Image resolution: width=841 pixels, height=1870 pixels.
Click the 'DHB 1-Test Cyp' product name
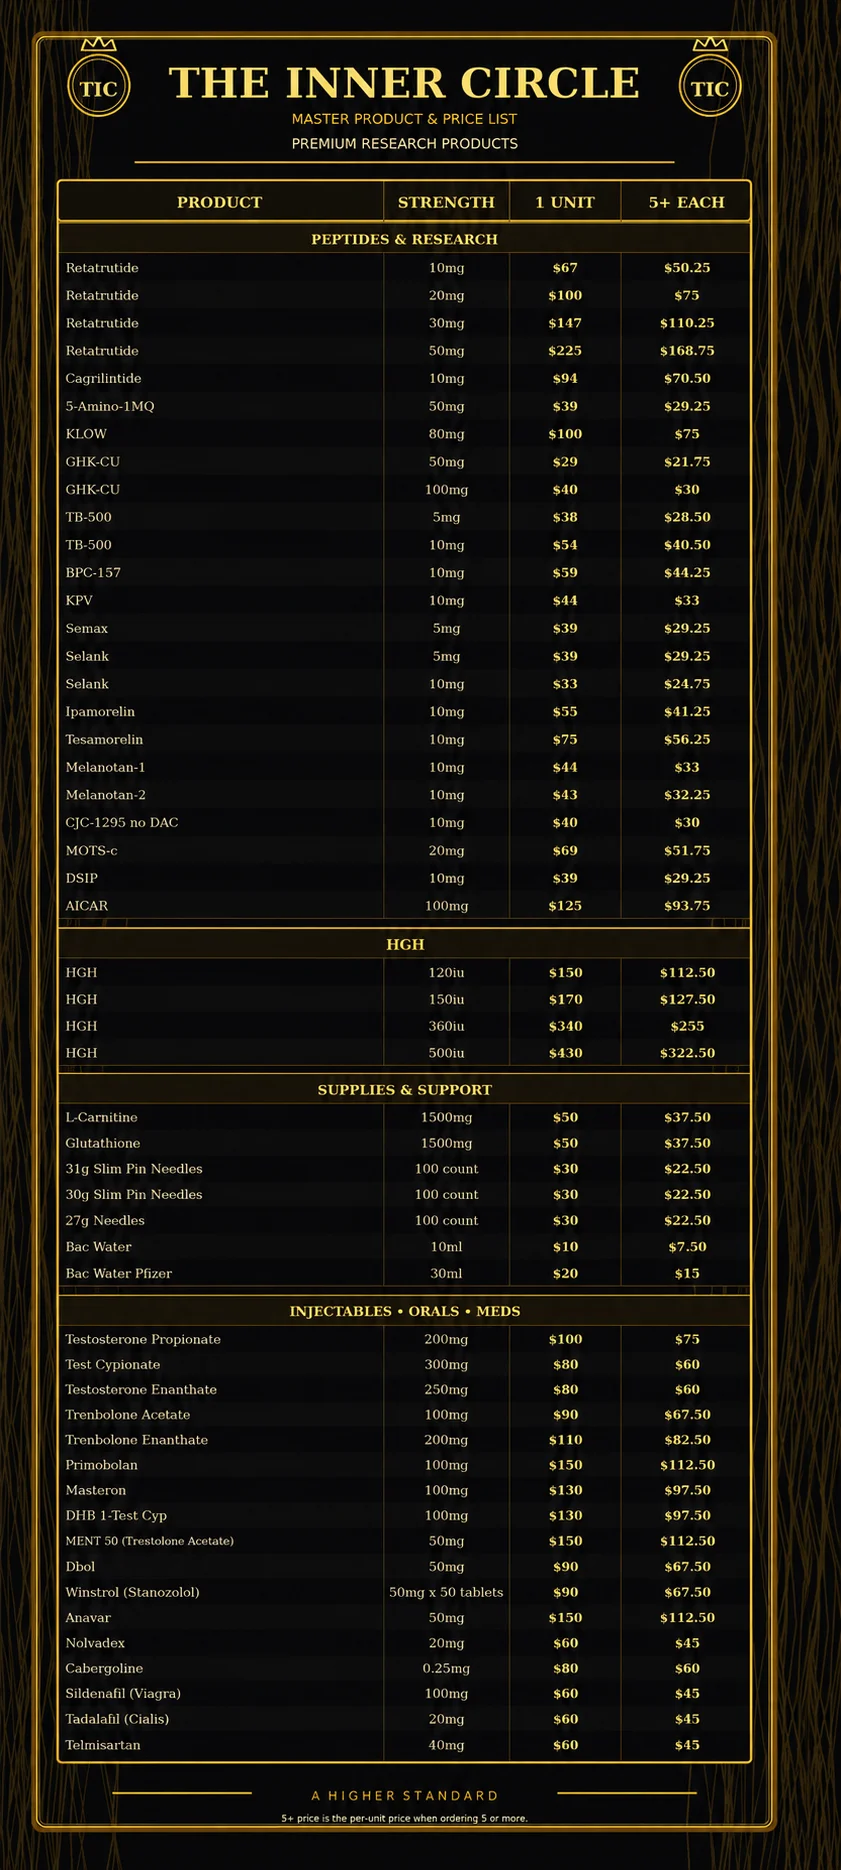click(116, 1516)
